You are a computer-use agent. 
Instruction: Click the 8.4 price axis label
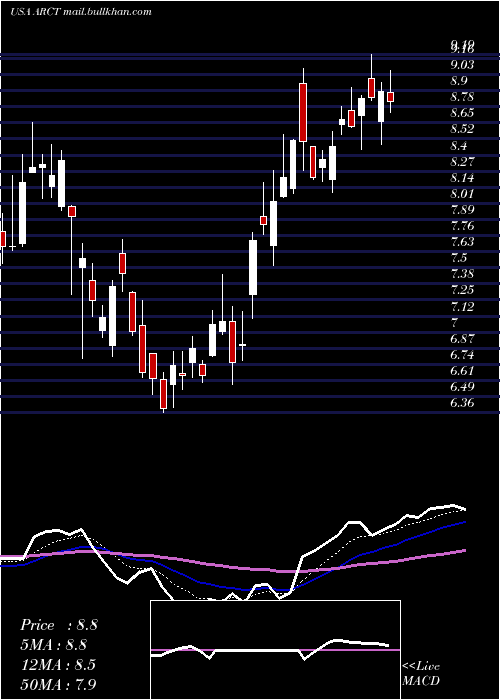pyautogui.click(x=458, y=146)
